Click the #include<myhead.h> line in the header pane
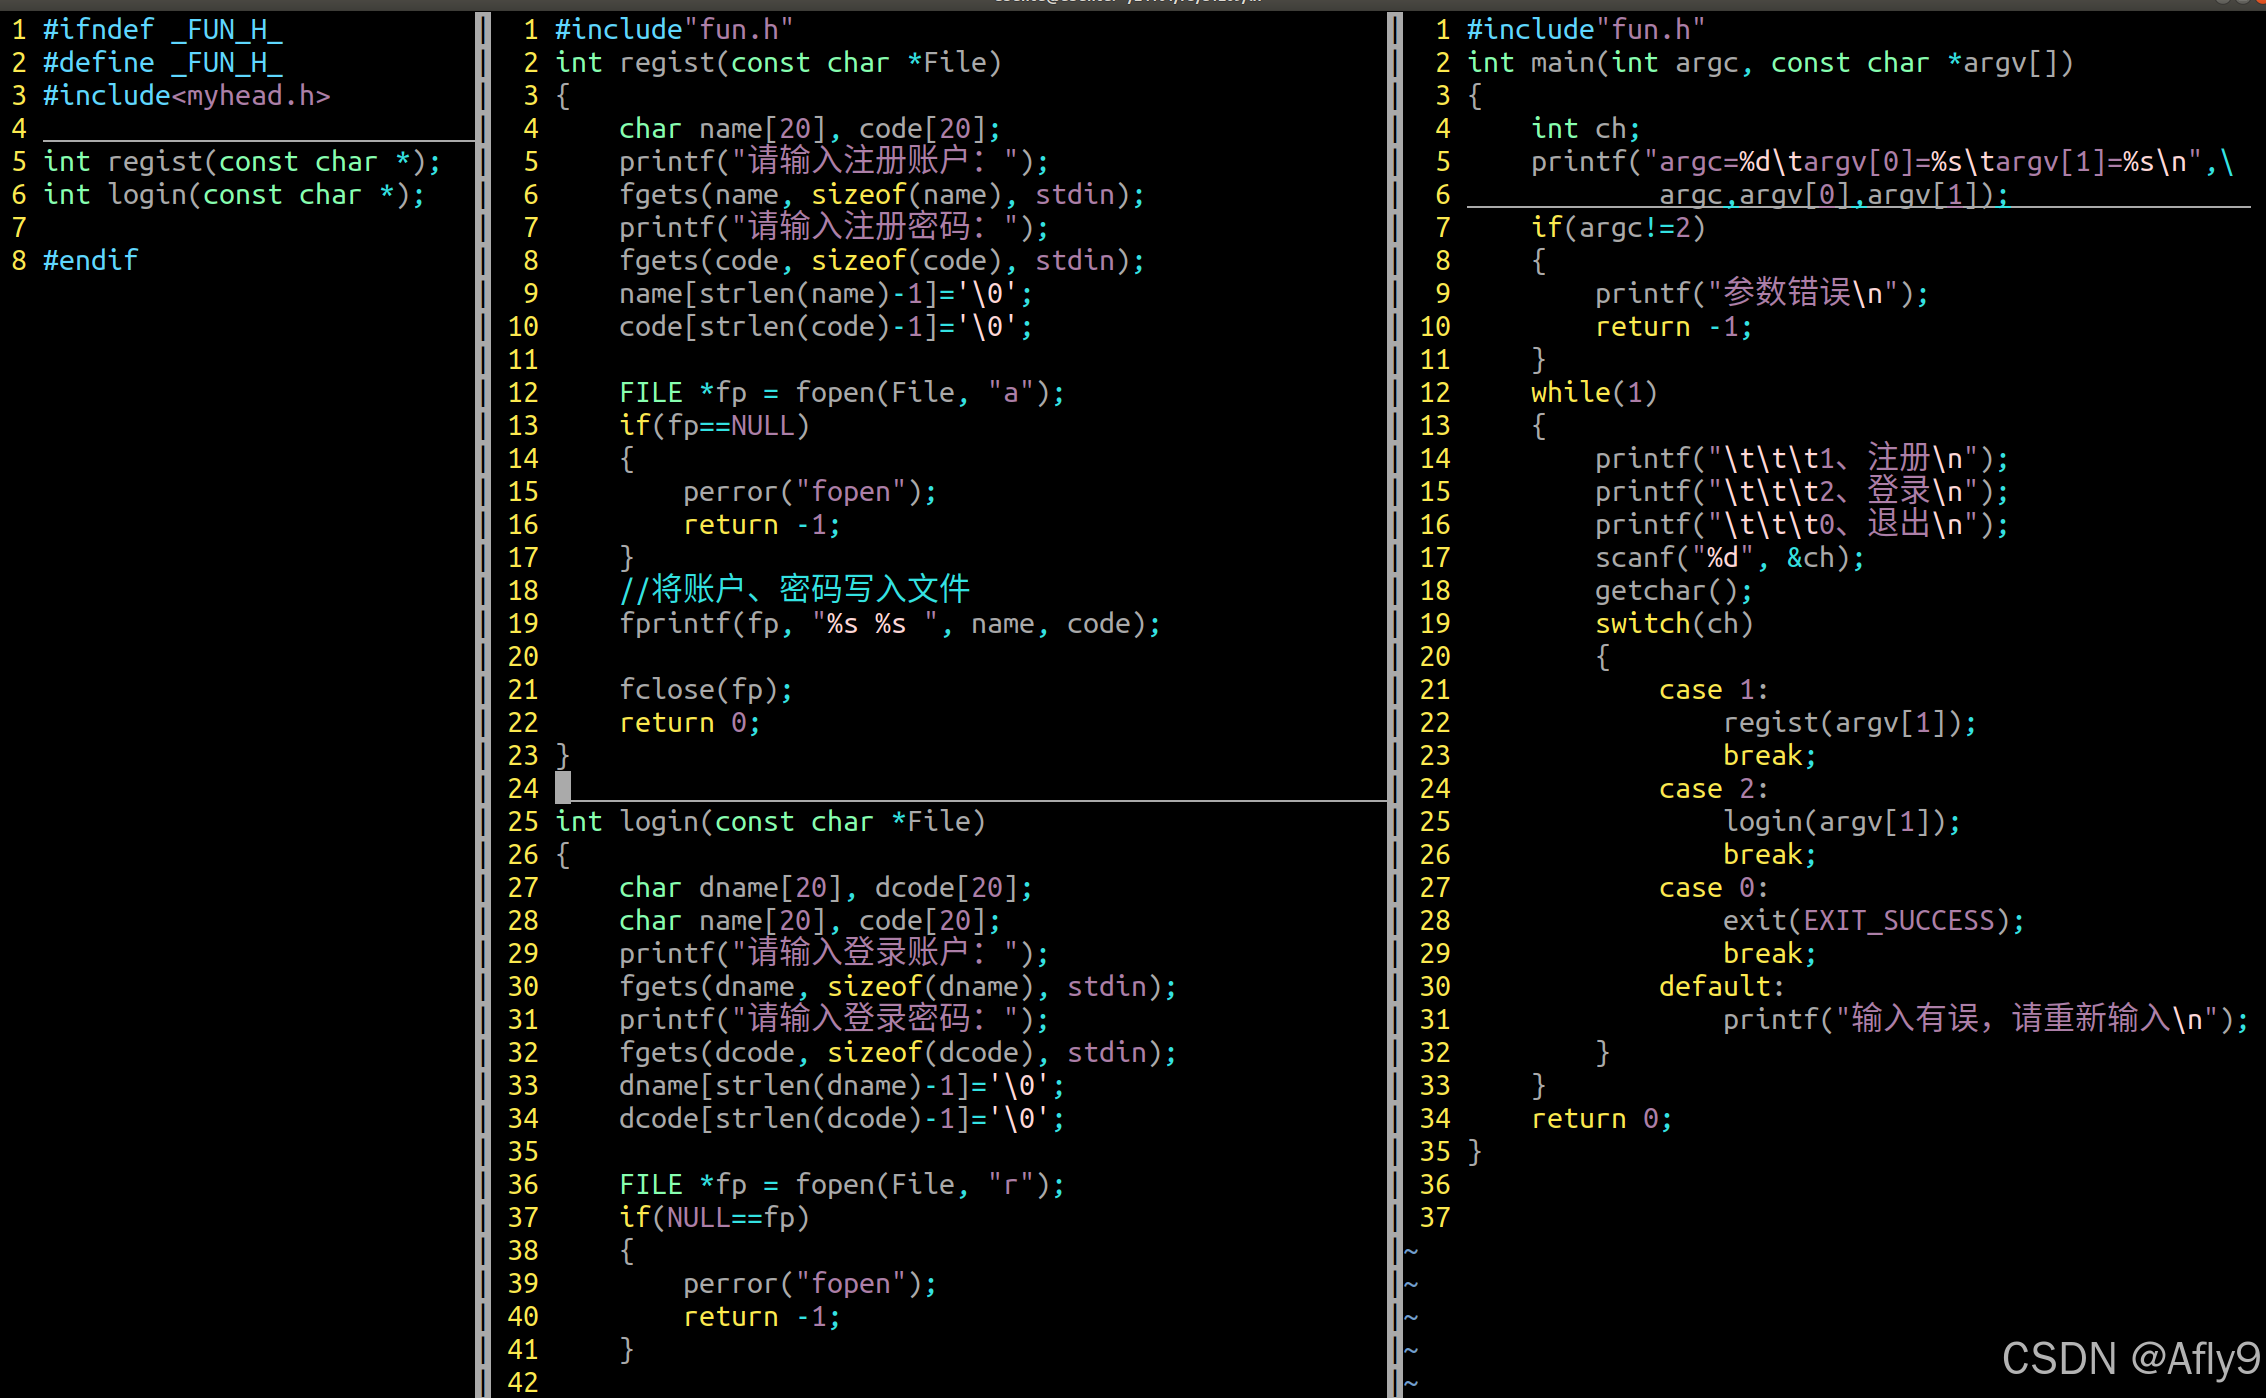The image size is (2266, 1398). point(186,96)
